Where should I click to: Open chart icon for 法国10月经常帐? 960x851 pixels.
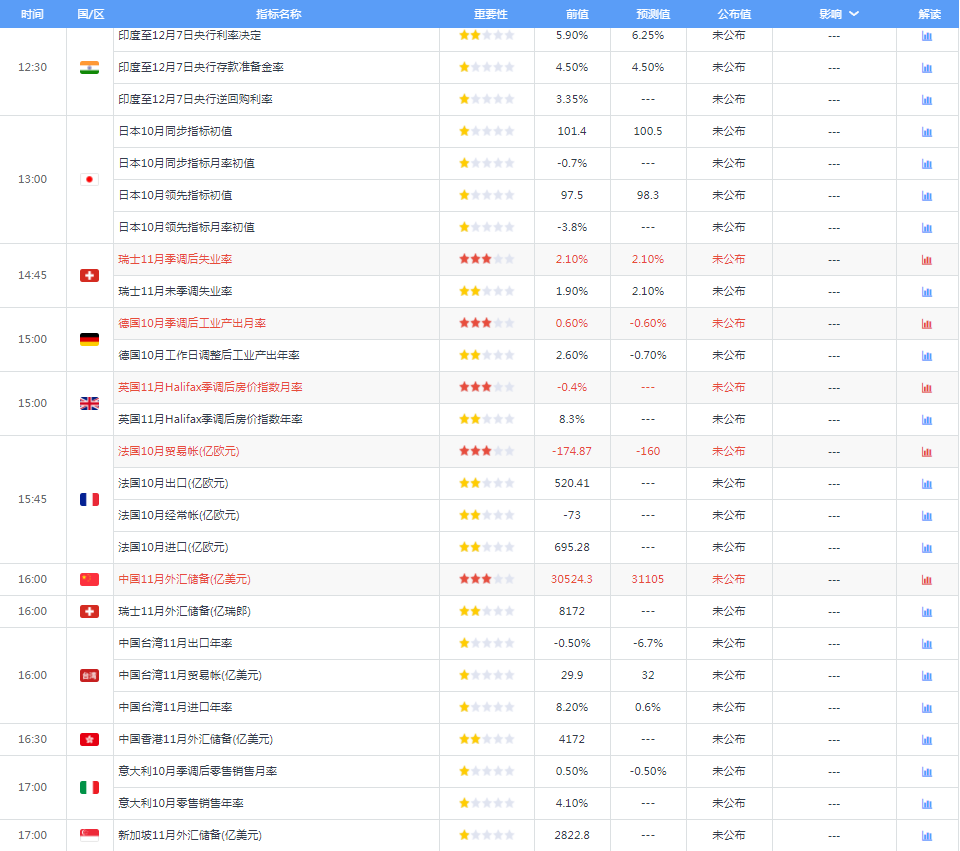click(926, 516)
